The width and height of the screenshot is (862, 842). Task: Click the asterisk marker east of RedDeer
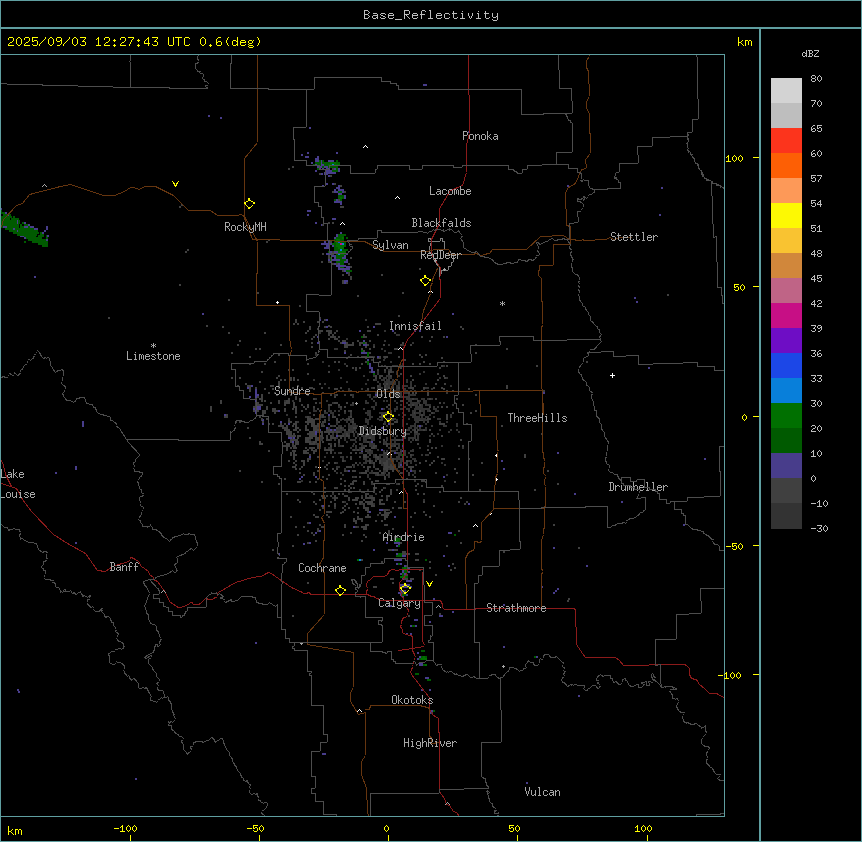(x=502, y=303)
